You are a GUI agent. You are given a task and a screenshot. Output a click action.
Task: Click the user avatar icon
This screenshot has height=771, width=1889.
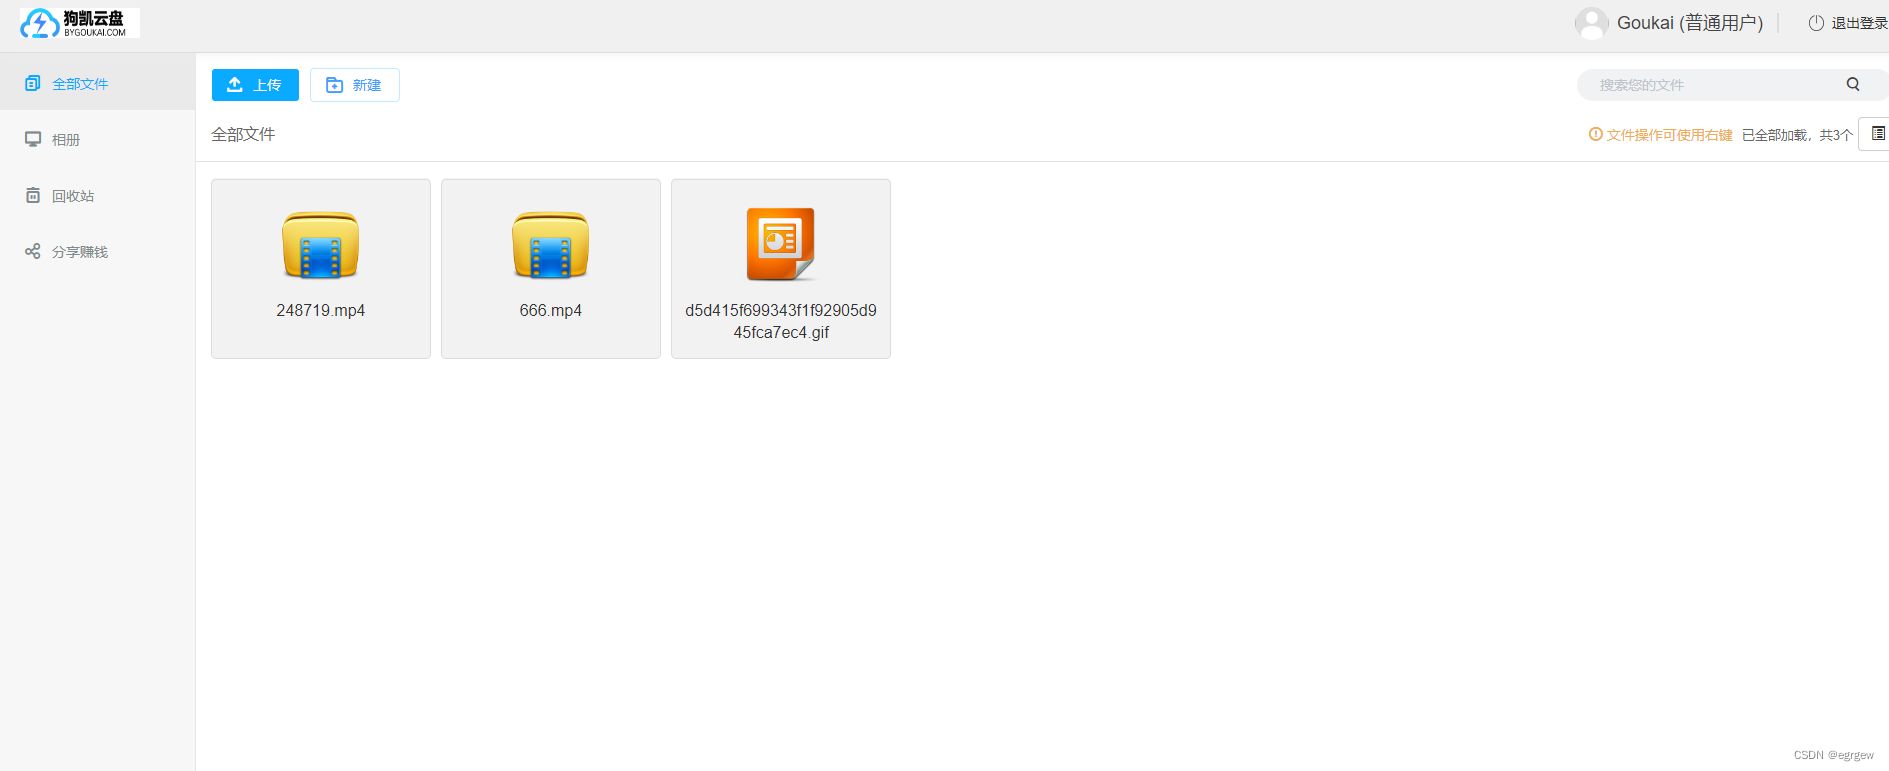[x=1591, y=23]
